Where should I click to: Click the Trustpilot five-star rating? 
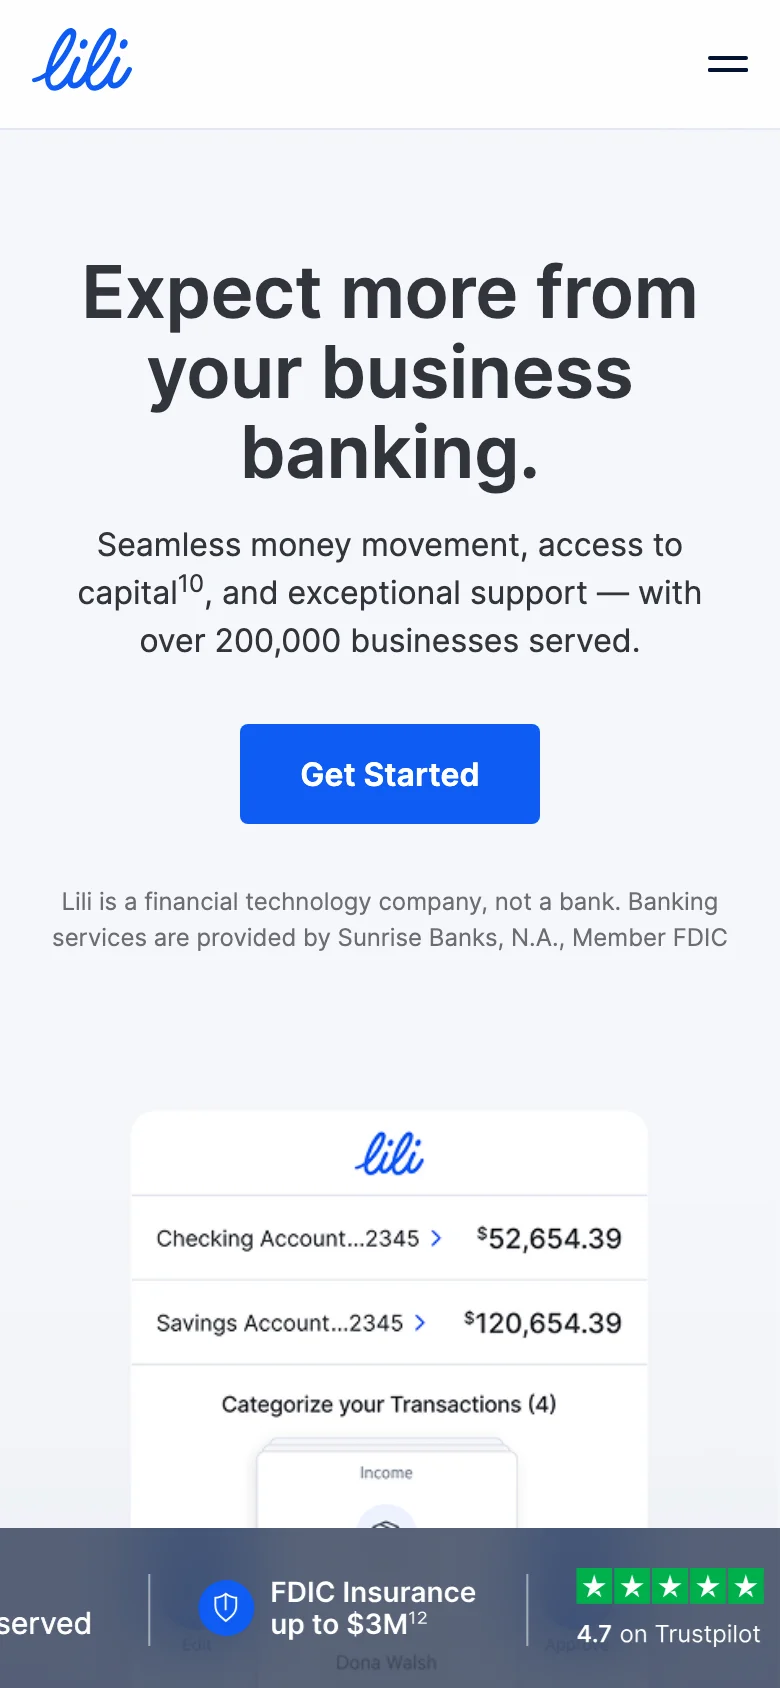point(669,1586)
